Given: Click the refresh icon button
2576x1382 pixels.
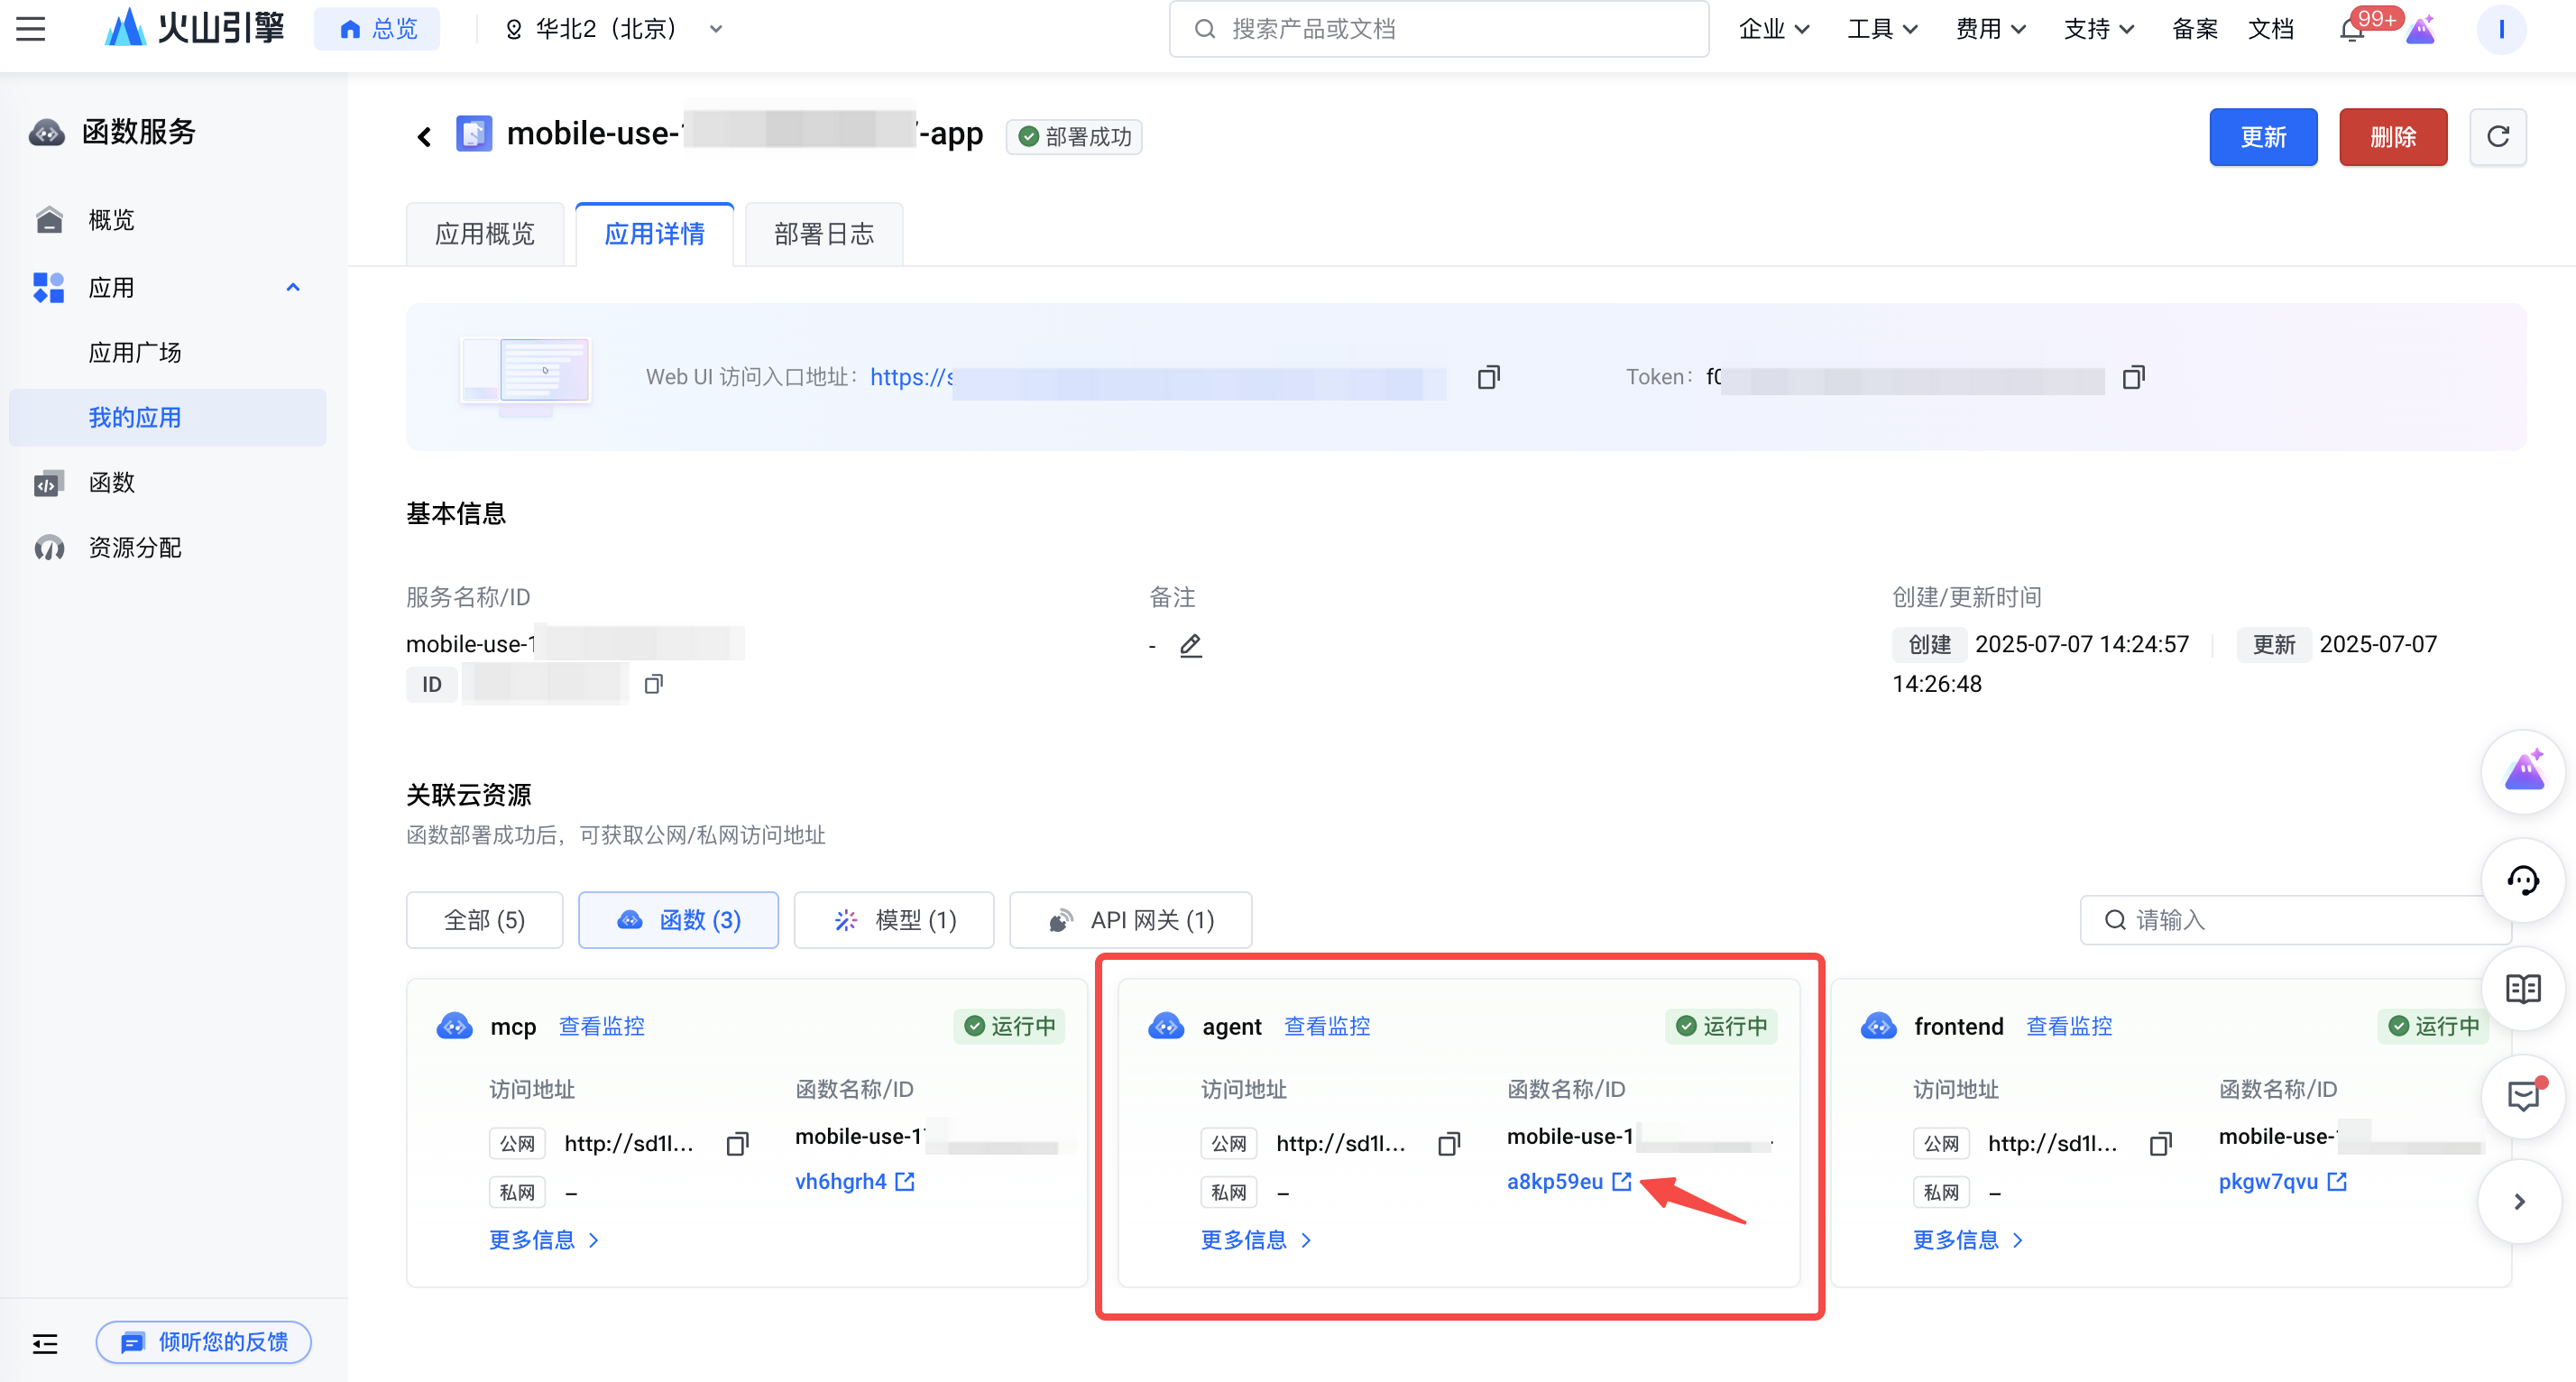Looking at the screenshot, I should (2497, 137).
